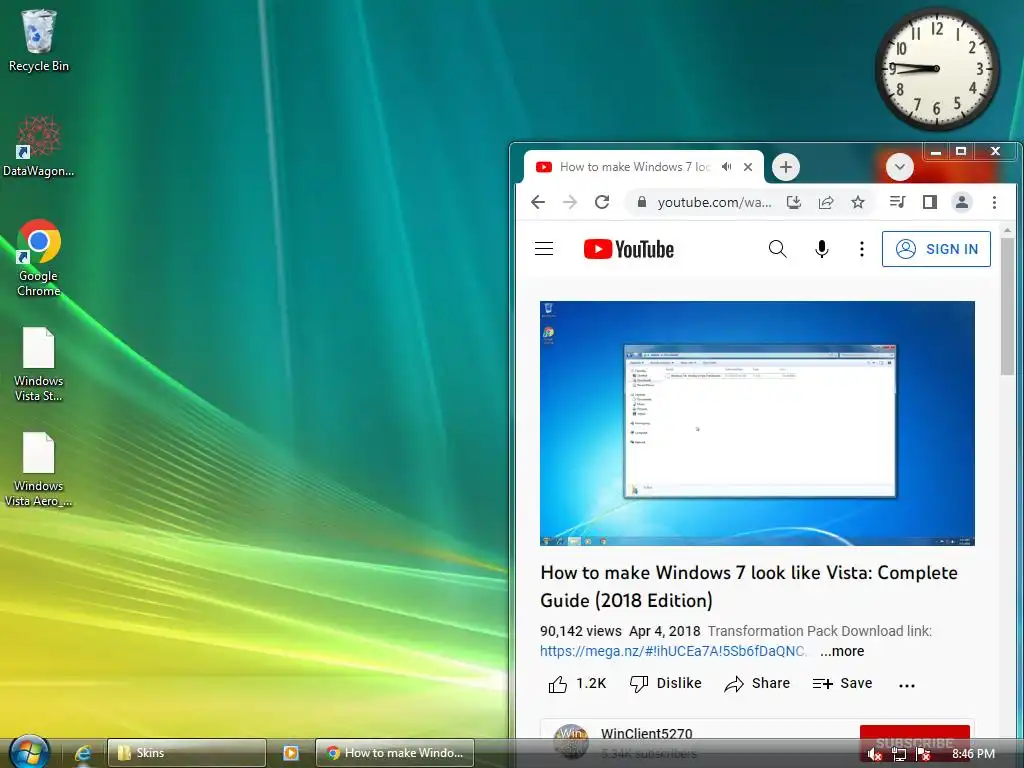Switch to the Chrome taskbar button

point(395,753)
